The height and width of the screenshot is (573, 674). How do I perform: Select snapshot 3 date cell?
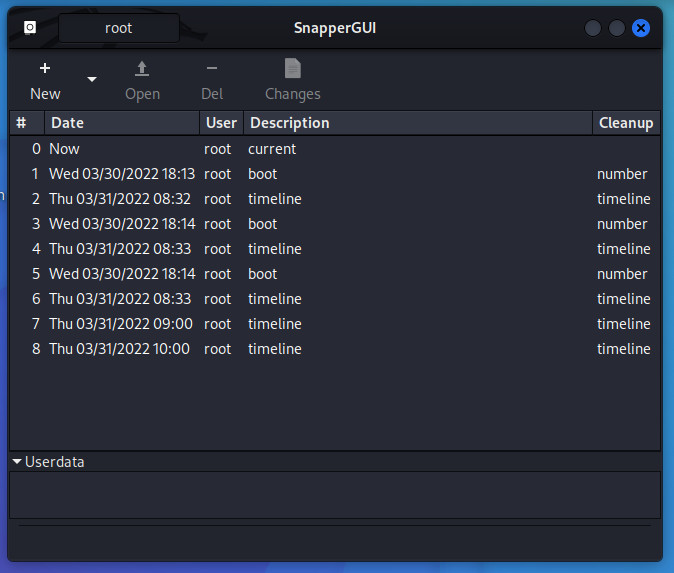[x=122, y=224]
